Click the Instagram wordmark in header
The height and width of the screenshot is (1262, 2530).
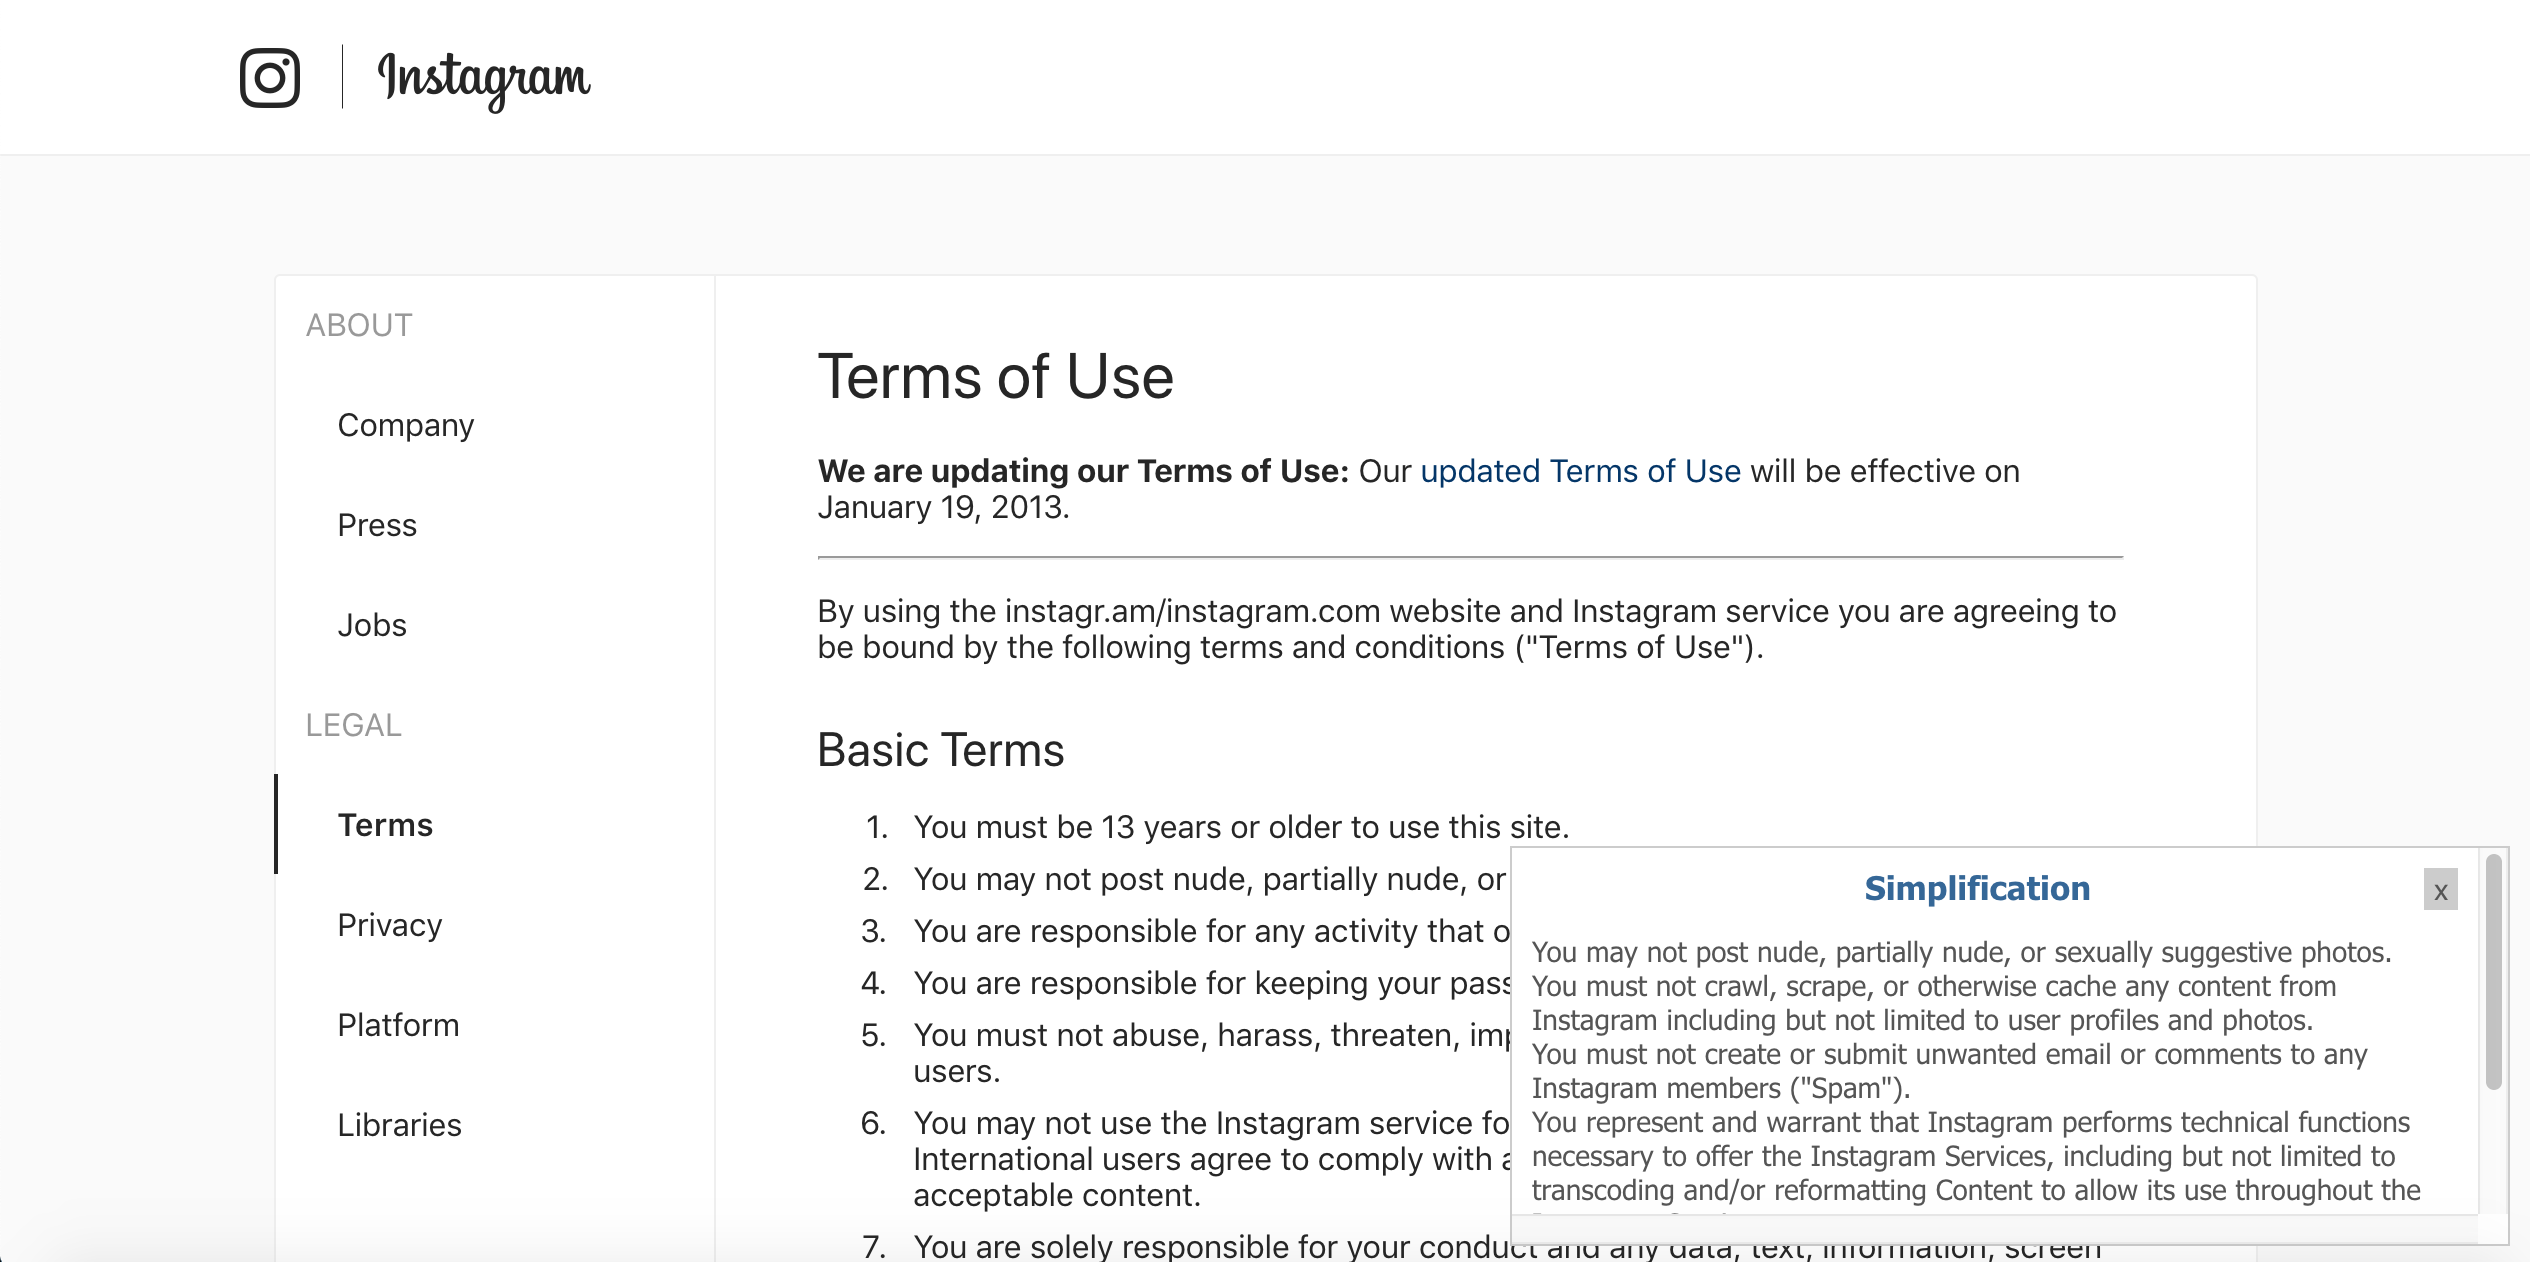pos(484,78)
